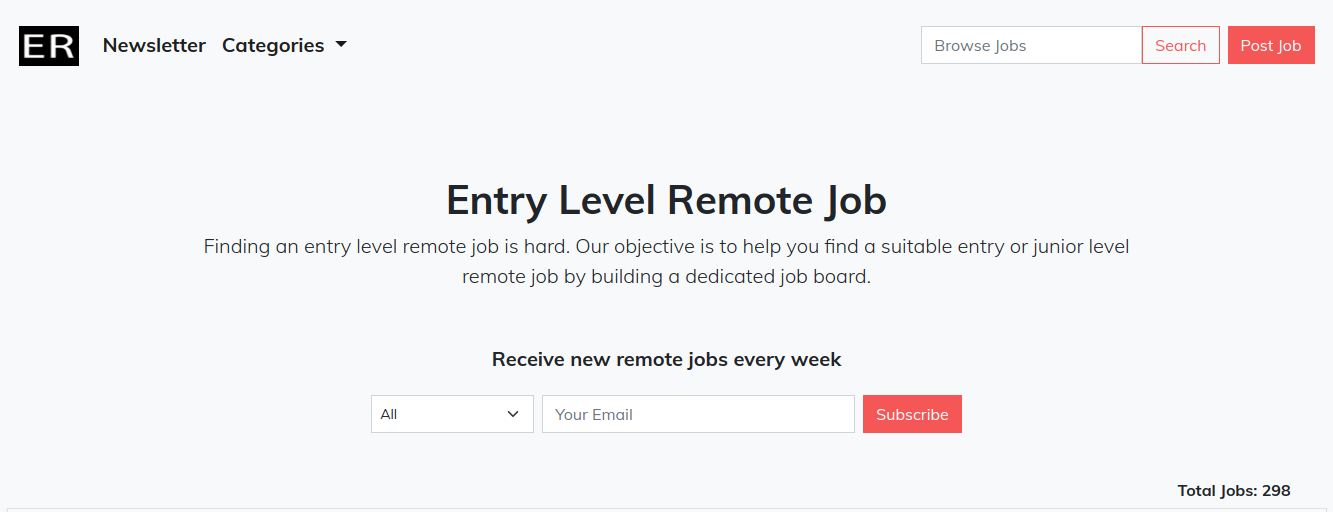Click into the Your Email field
Image resolution: width=1333 pixels, height=512 pixels.
point(698,414)
